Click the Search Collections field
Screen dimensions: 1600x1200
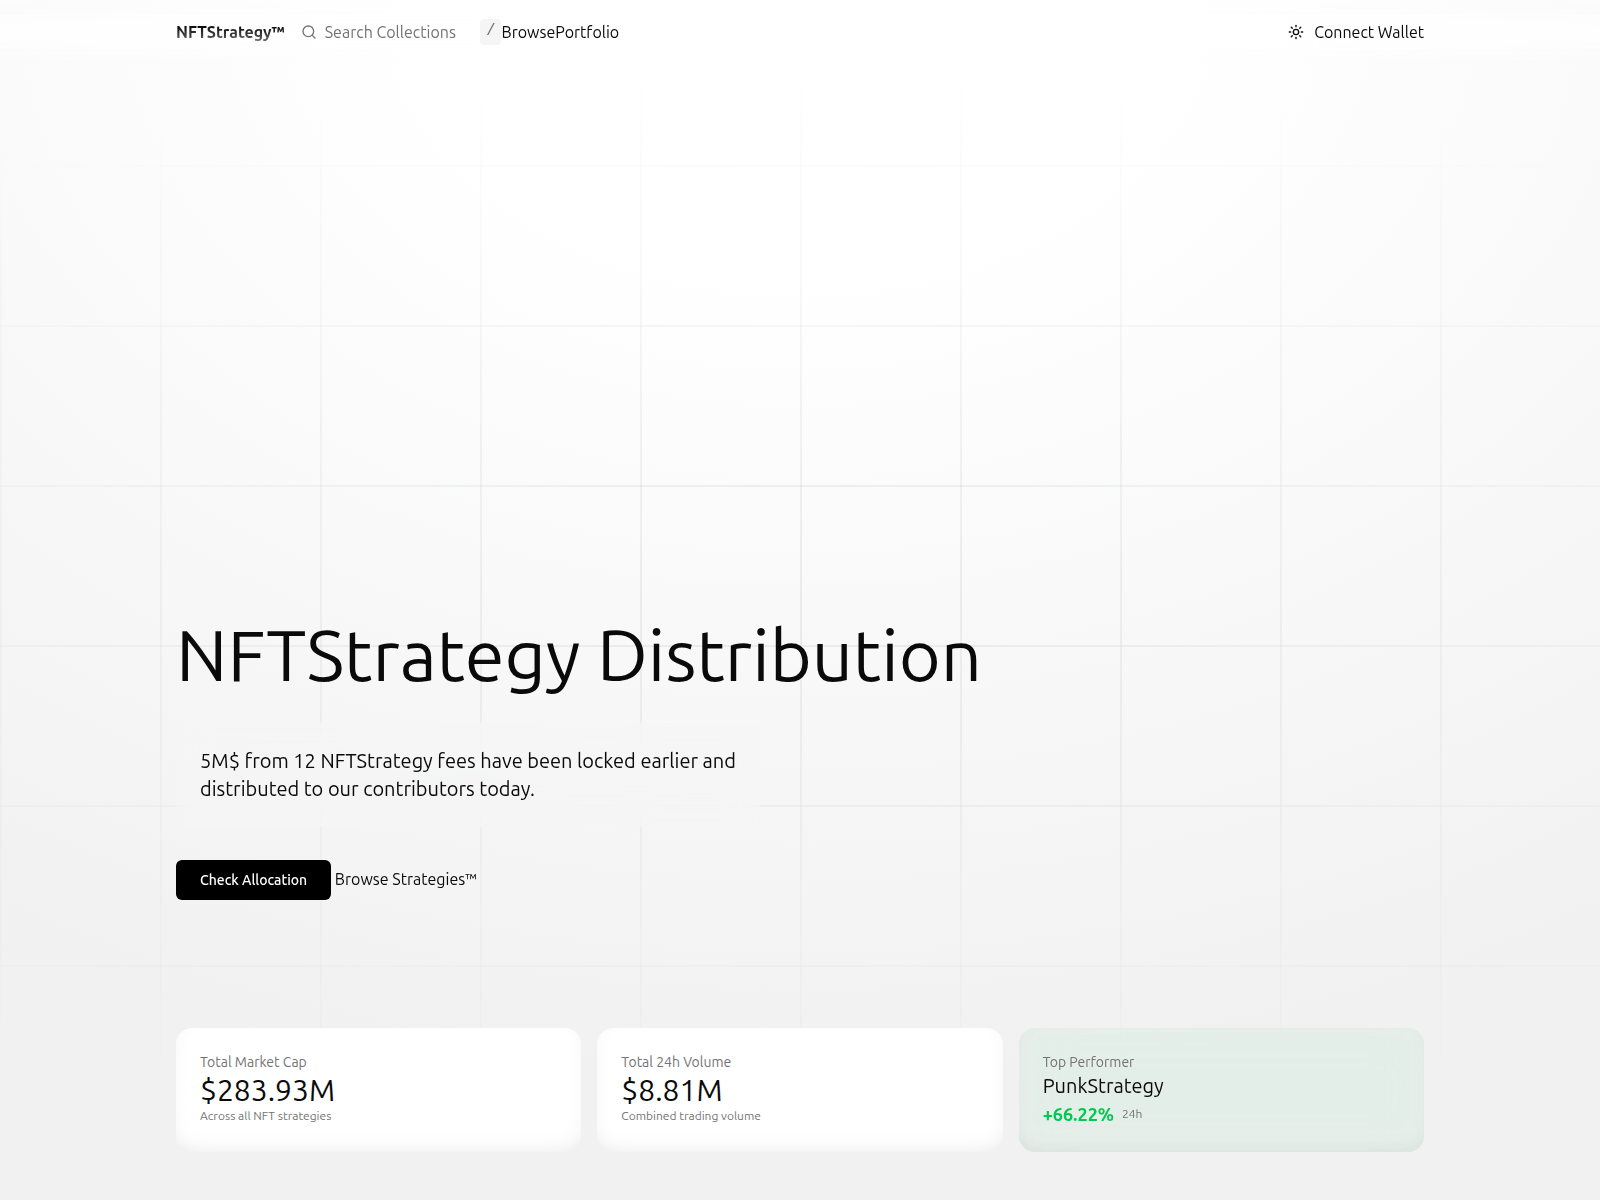388,32
